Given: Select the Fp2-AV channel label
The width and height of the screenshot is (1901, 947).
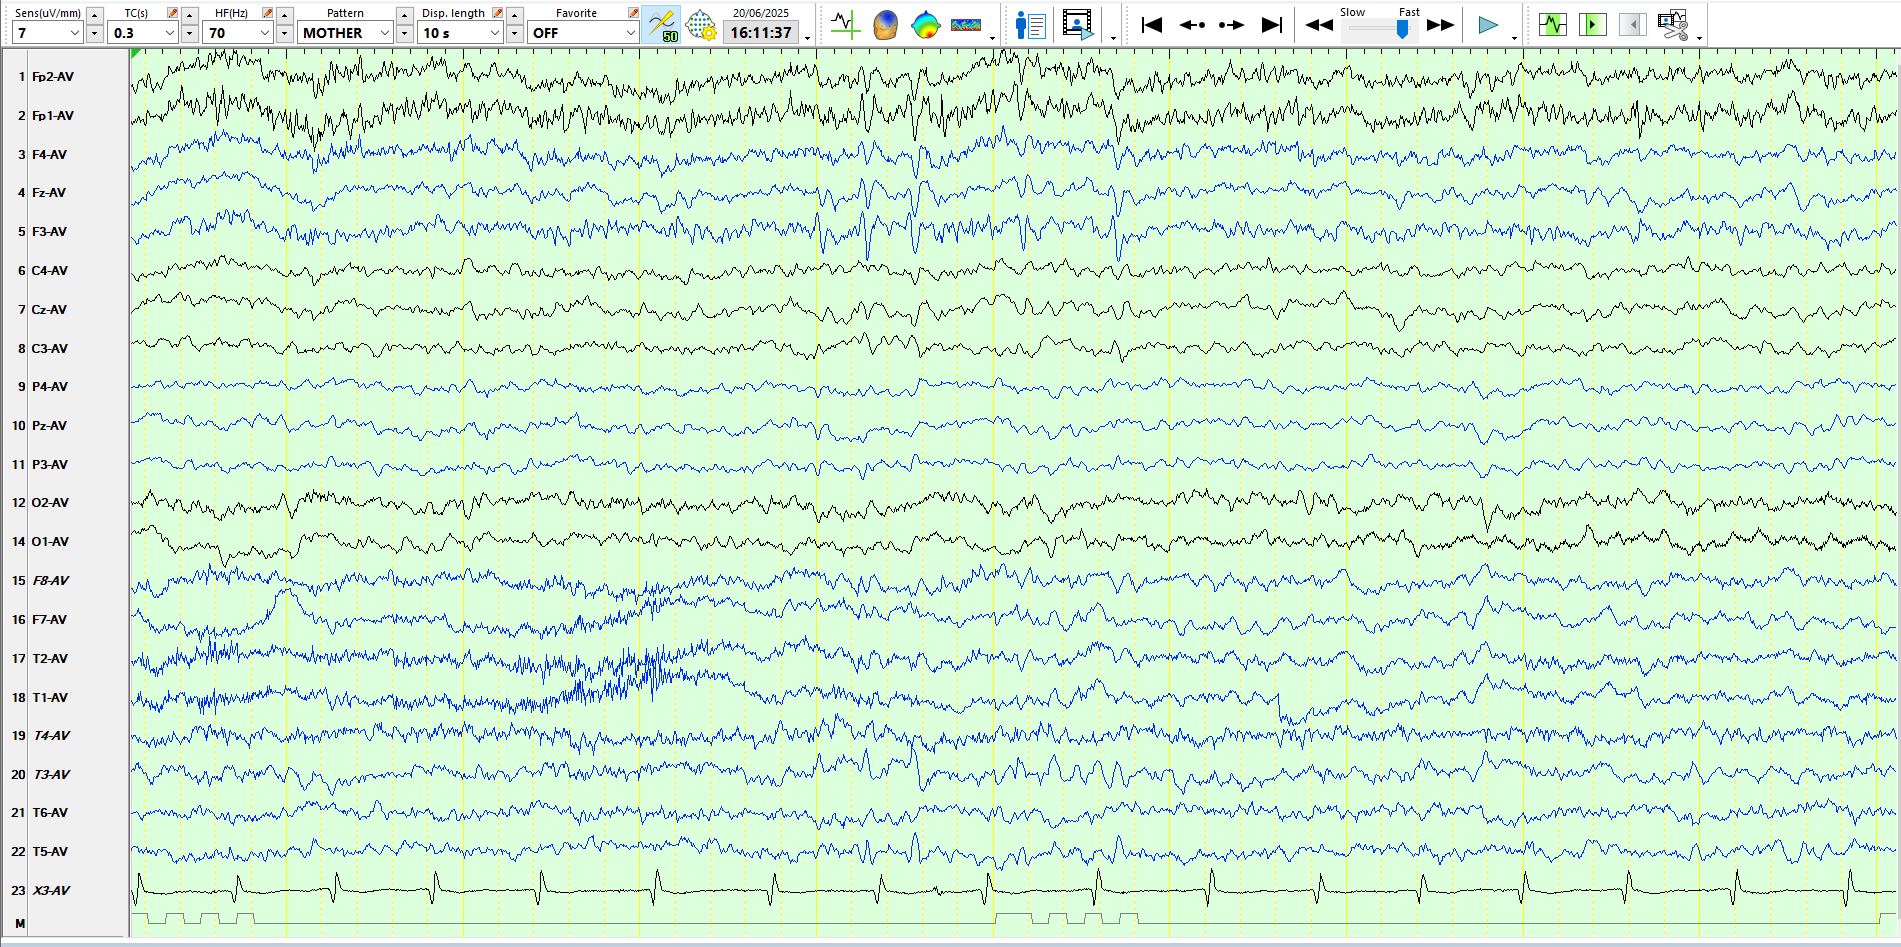Looking at the screenshot, I should [52, 77].
